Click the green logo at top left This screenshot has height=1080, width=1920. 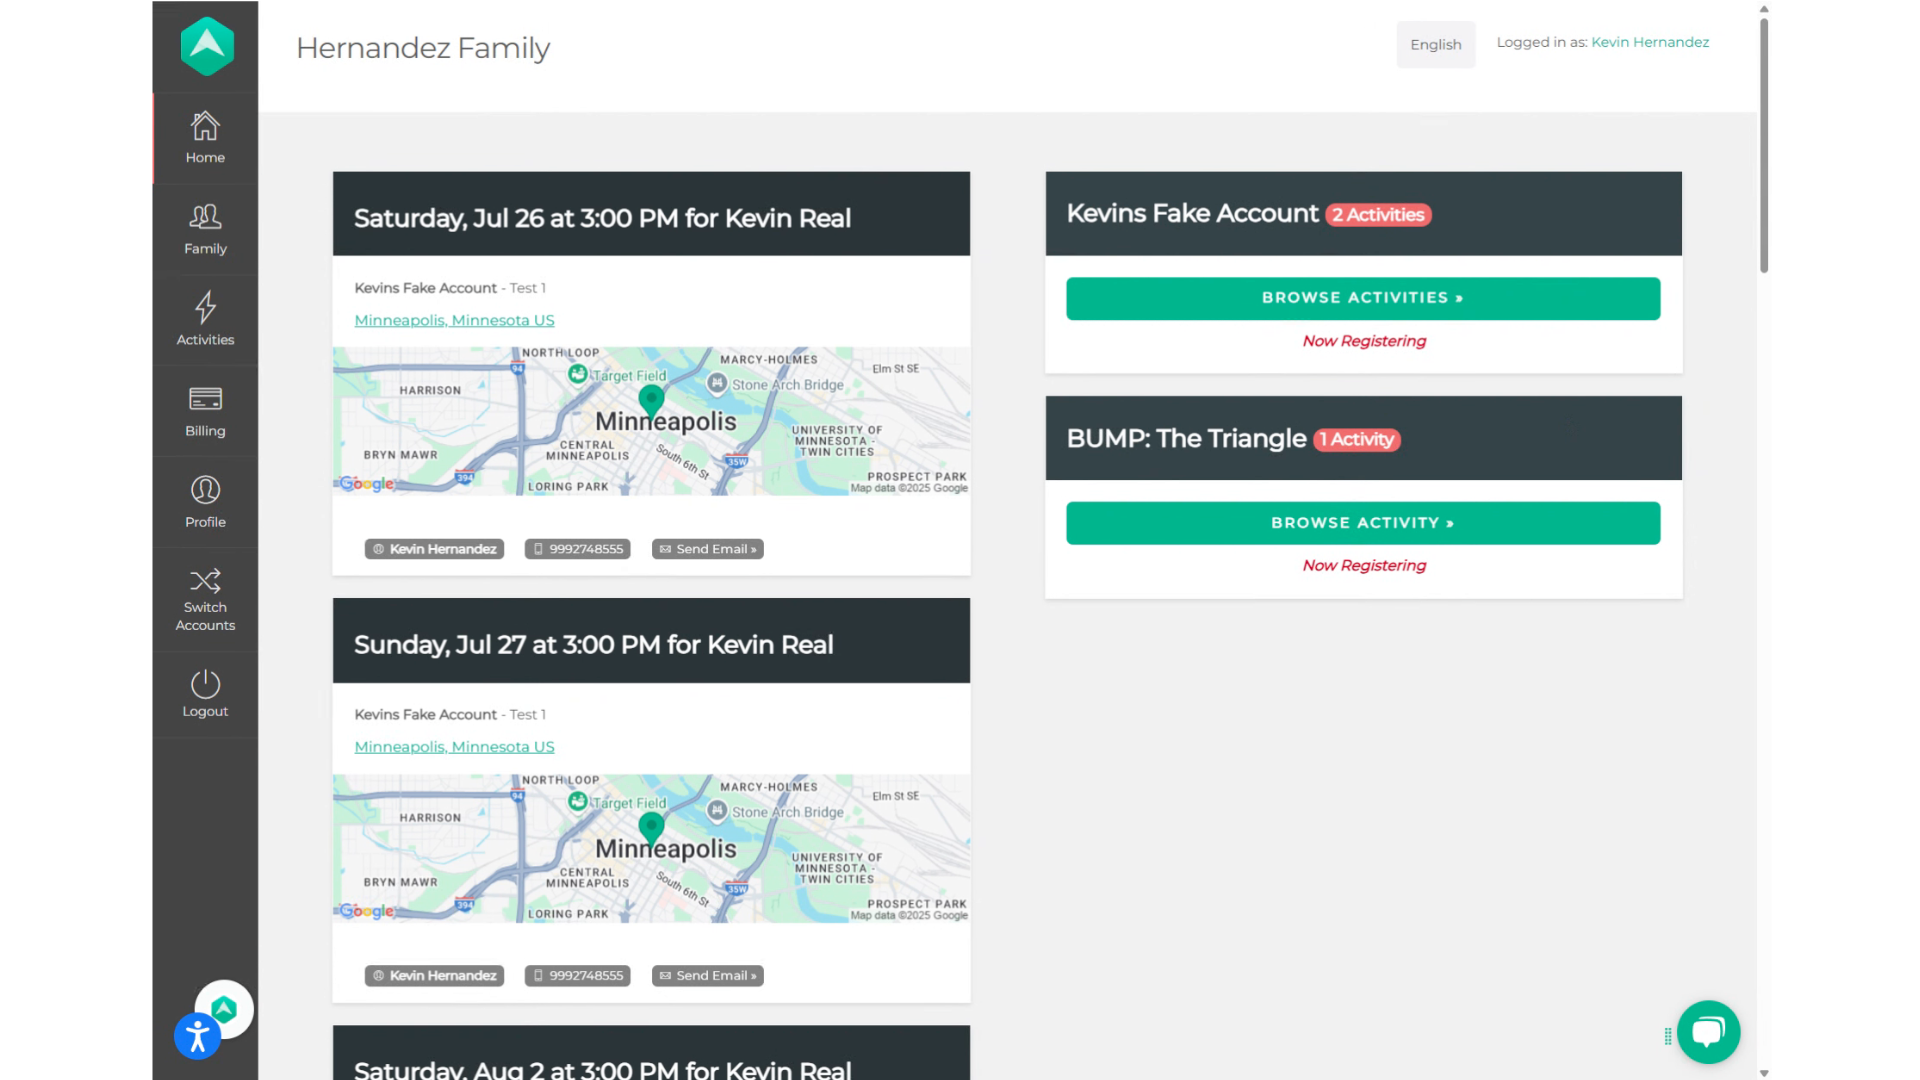[207, 46]
